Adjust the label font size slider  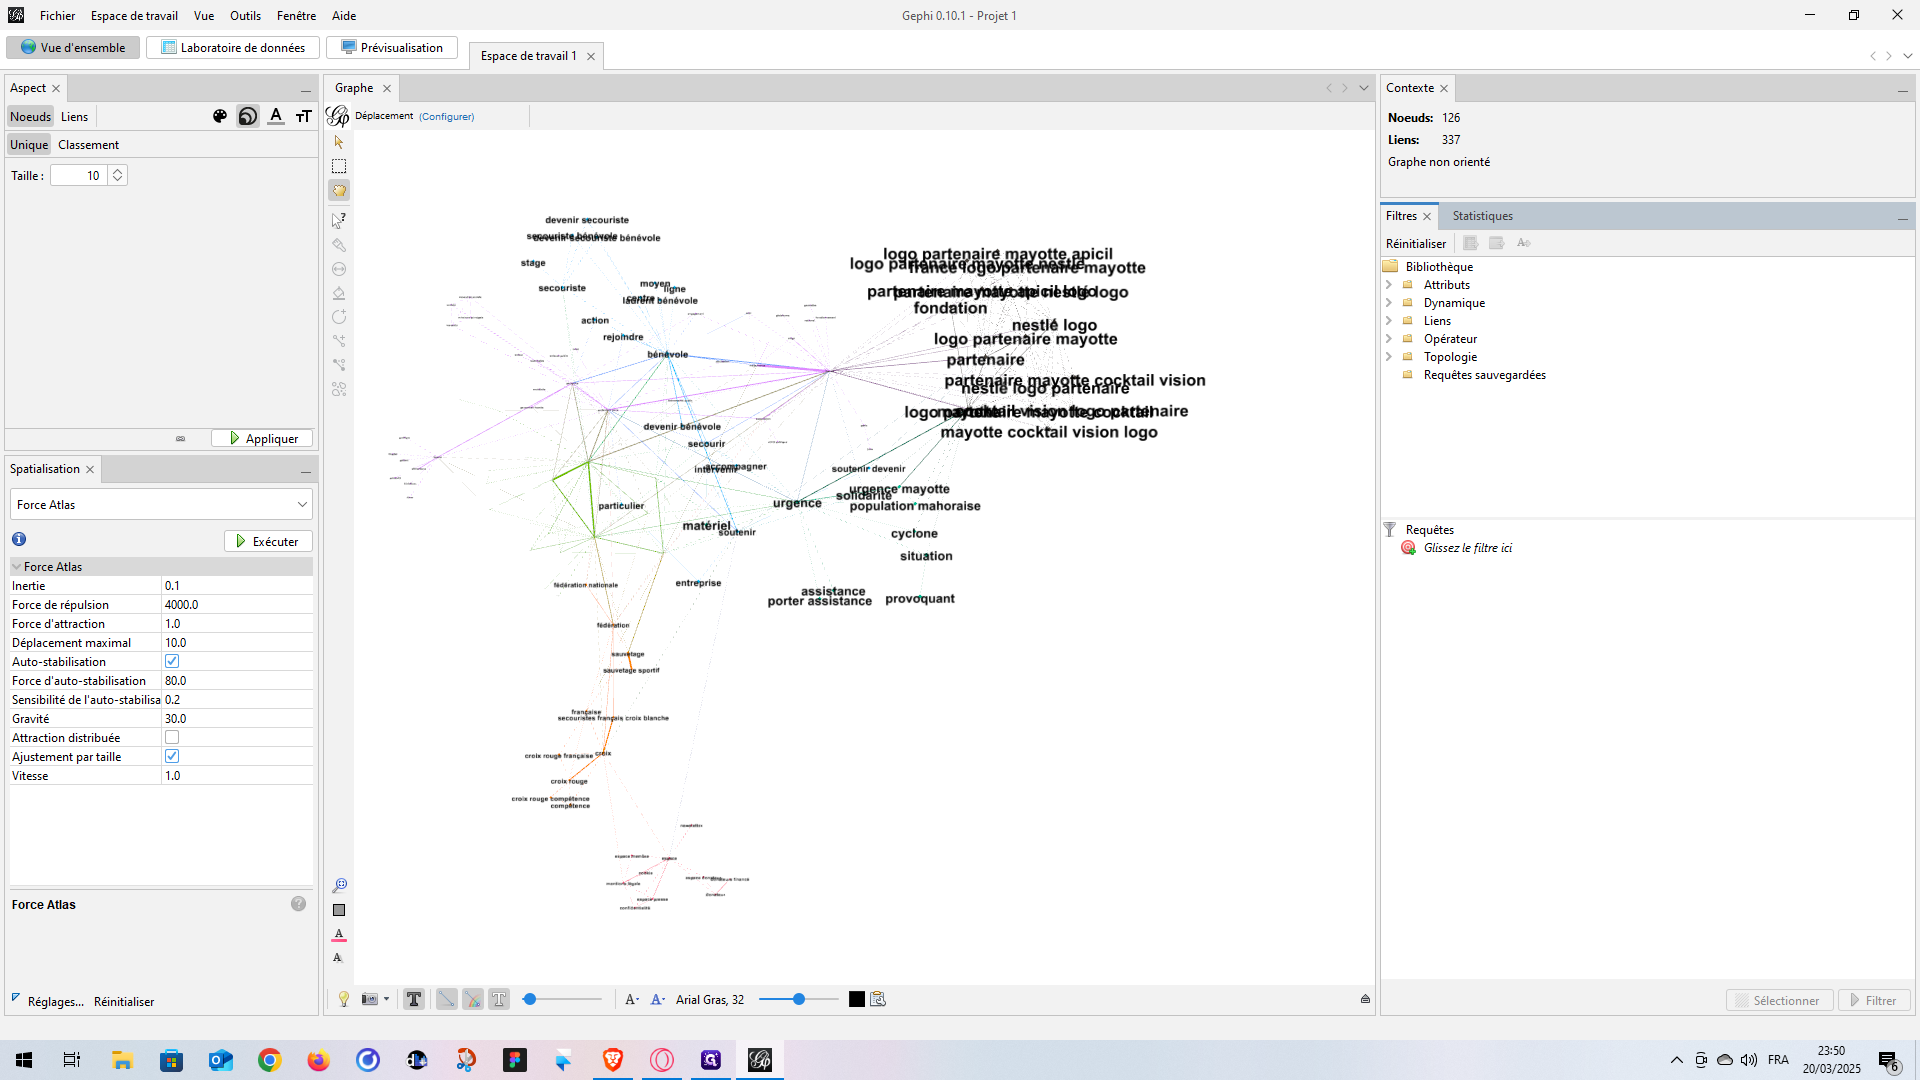(799, 999)
